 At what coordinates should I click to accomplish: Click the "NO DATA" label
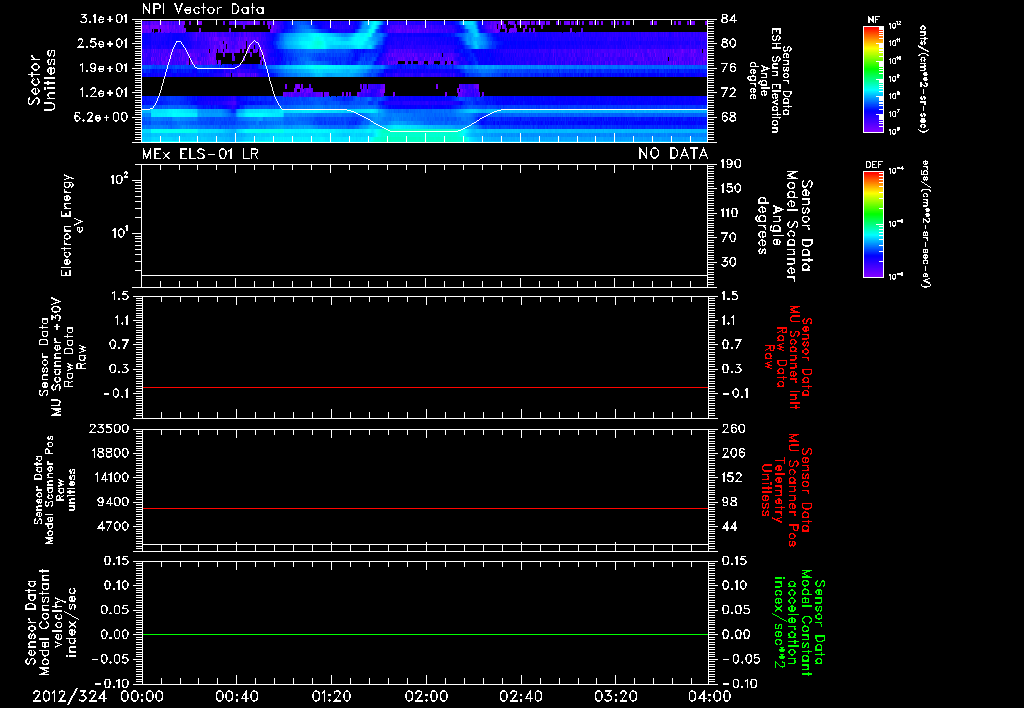[673, 154]
